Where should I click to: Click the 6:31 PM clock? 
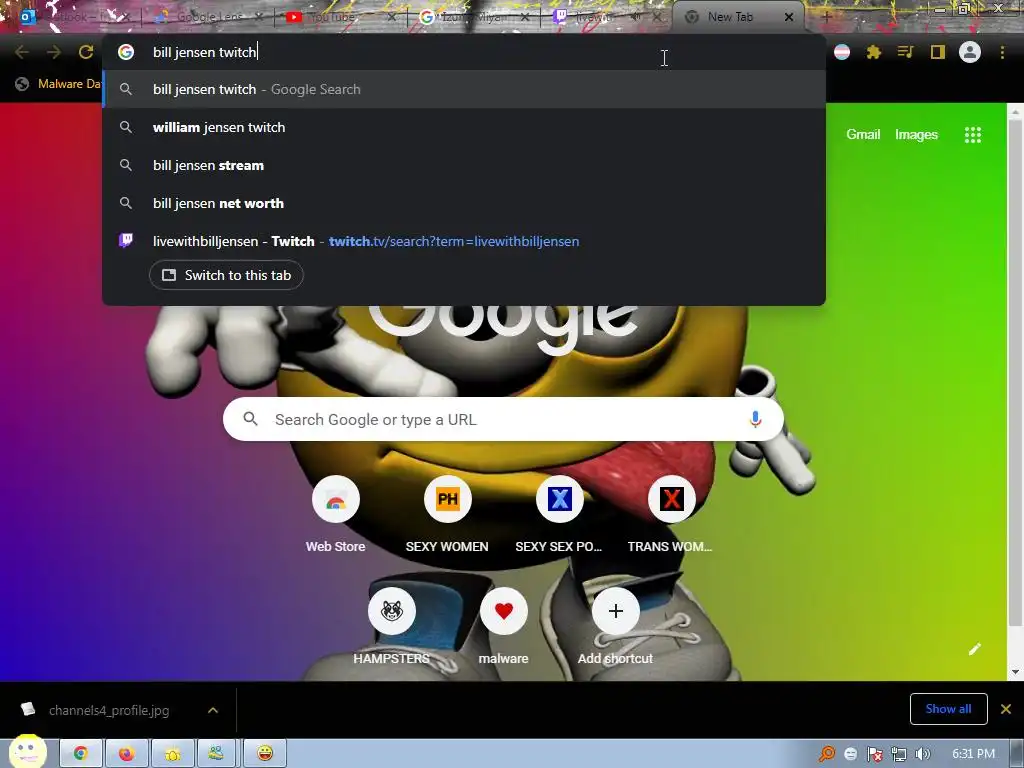click(974, 754)
